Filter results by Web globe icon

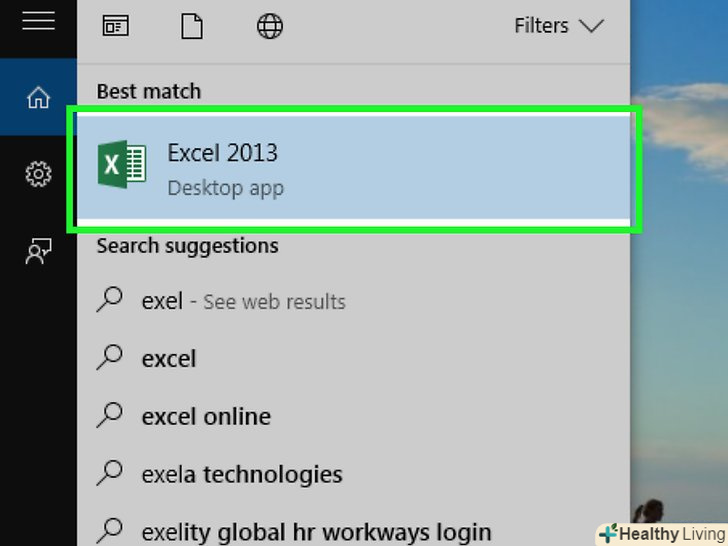click(270, 26)
